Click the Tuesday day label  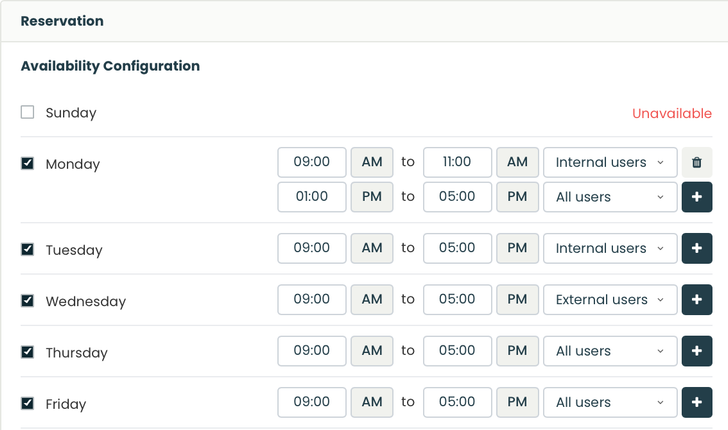(74, 250)
